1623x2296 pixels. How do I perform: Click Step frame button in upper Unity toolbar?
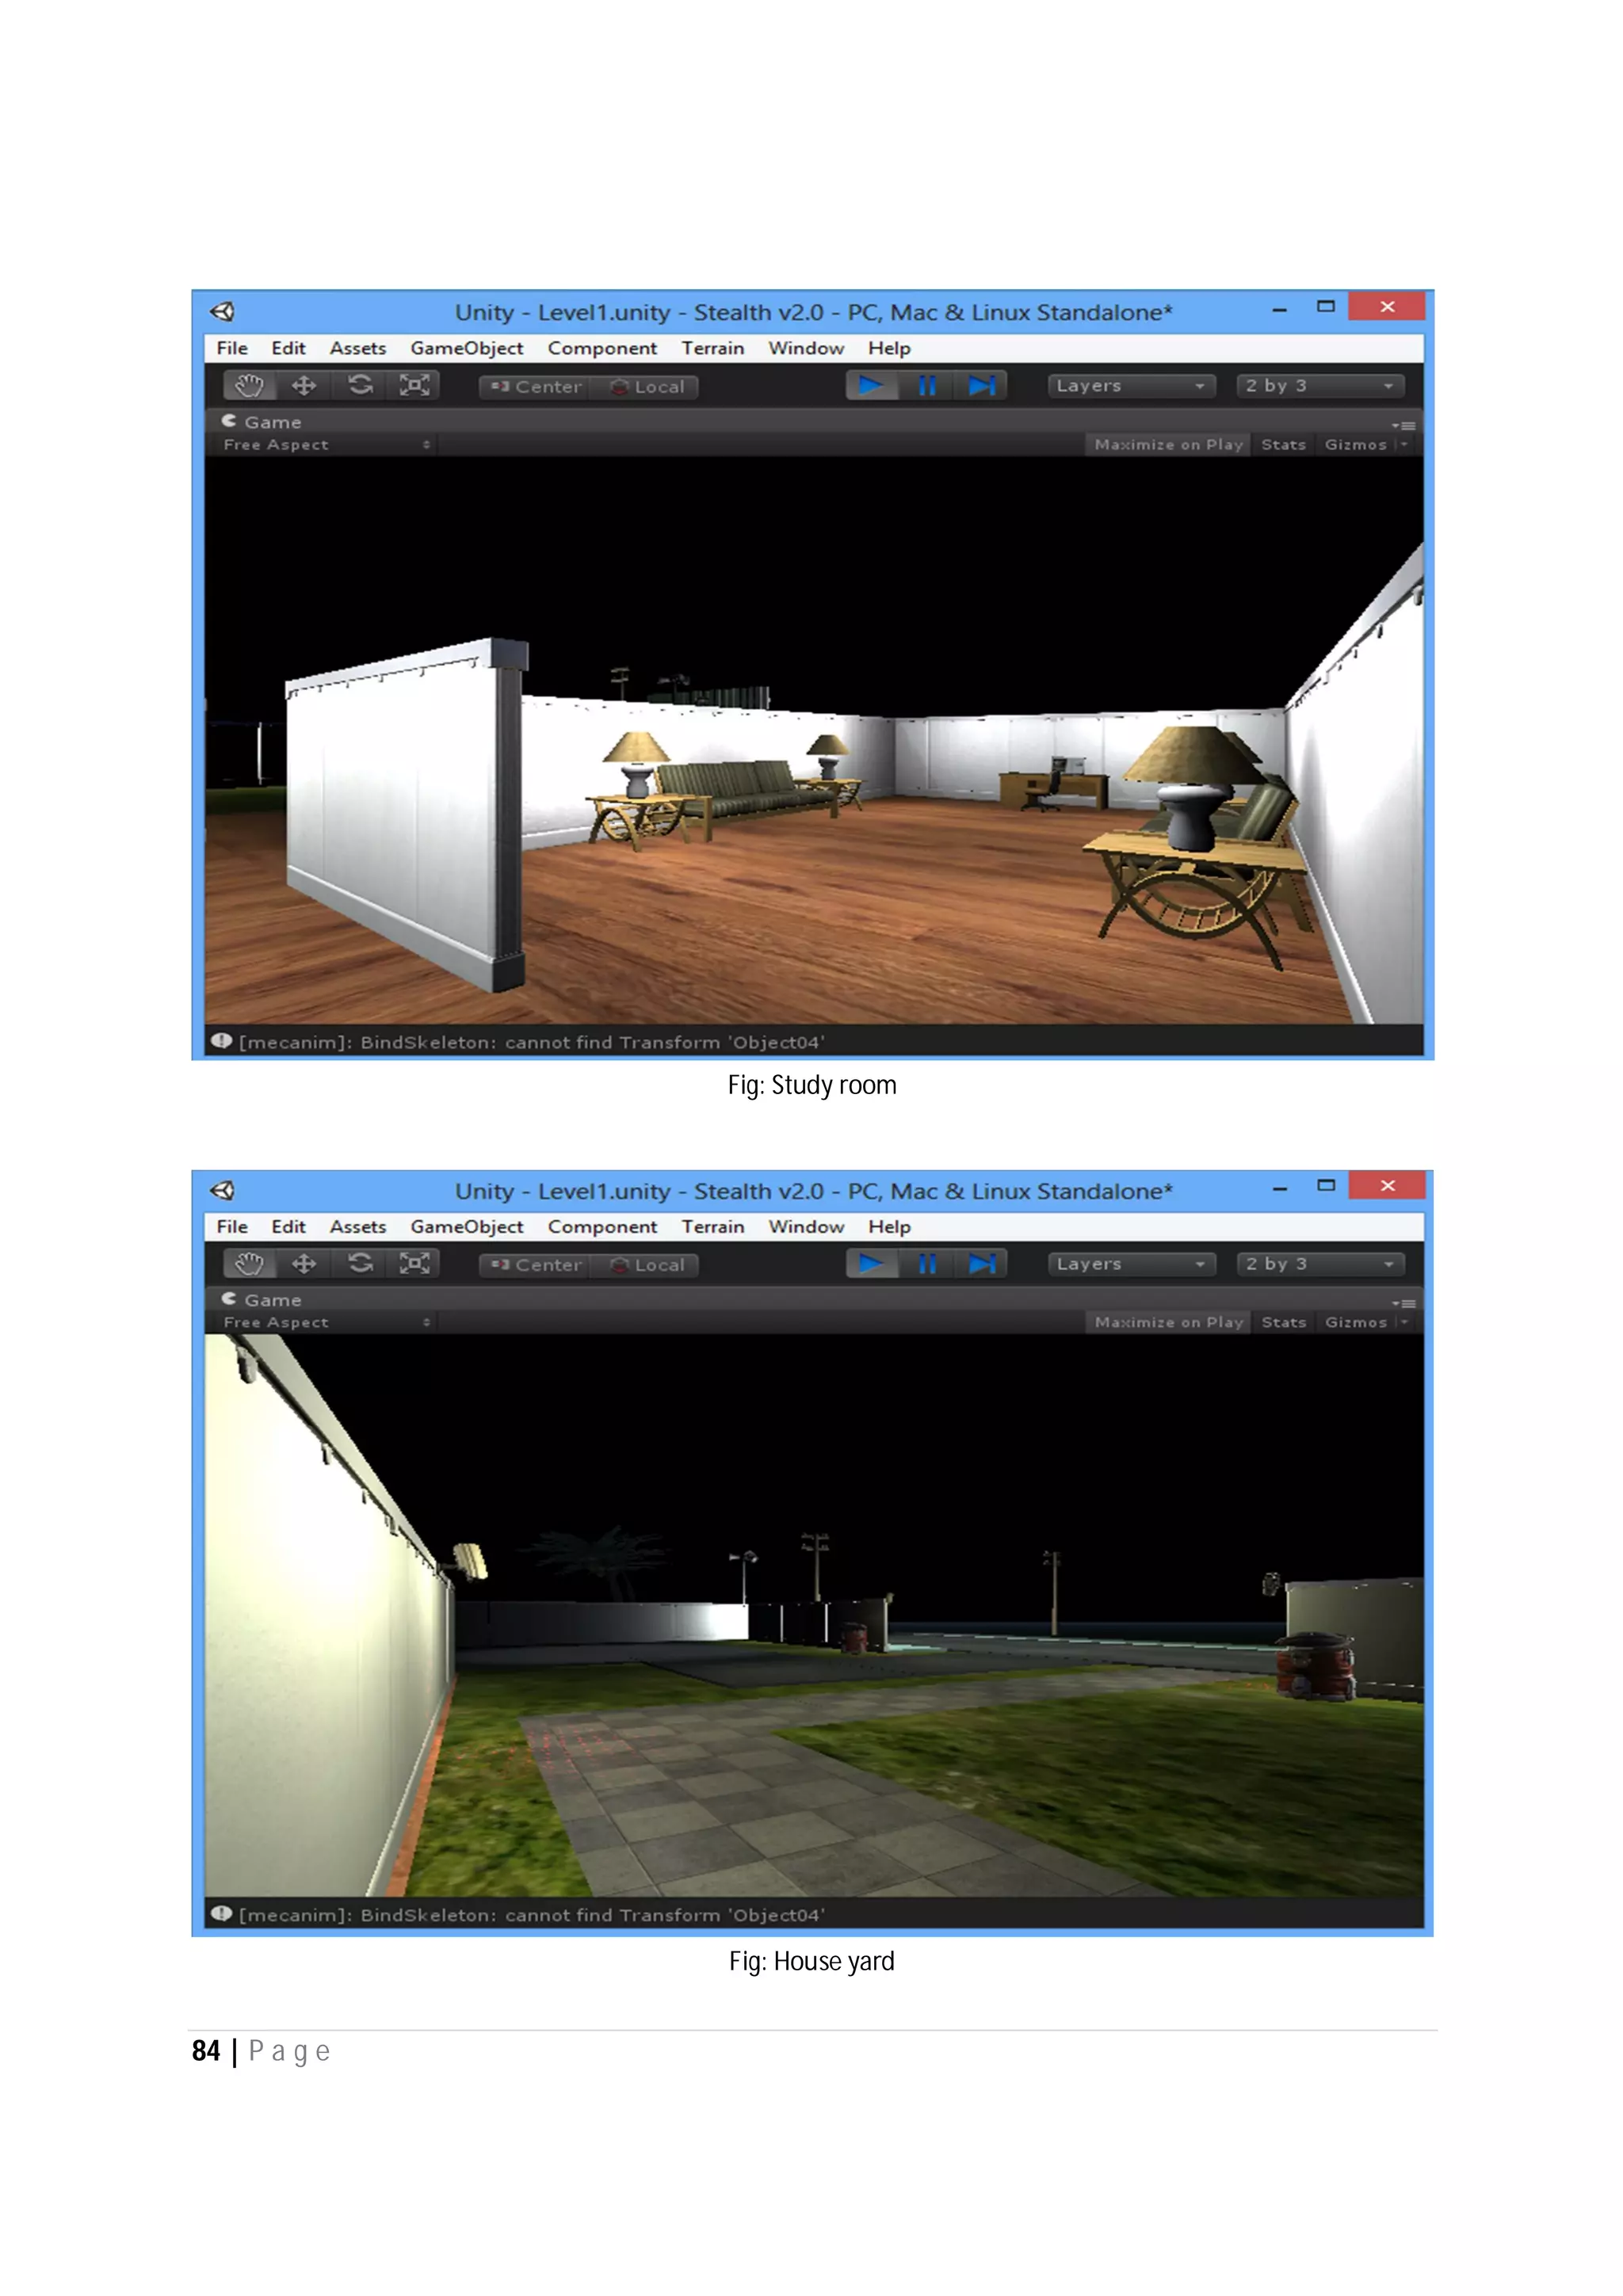click(981, 386)
